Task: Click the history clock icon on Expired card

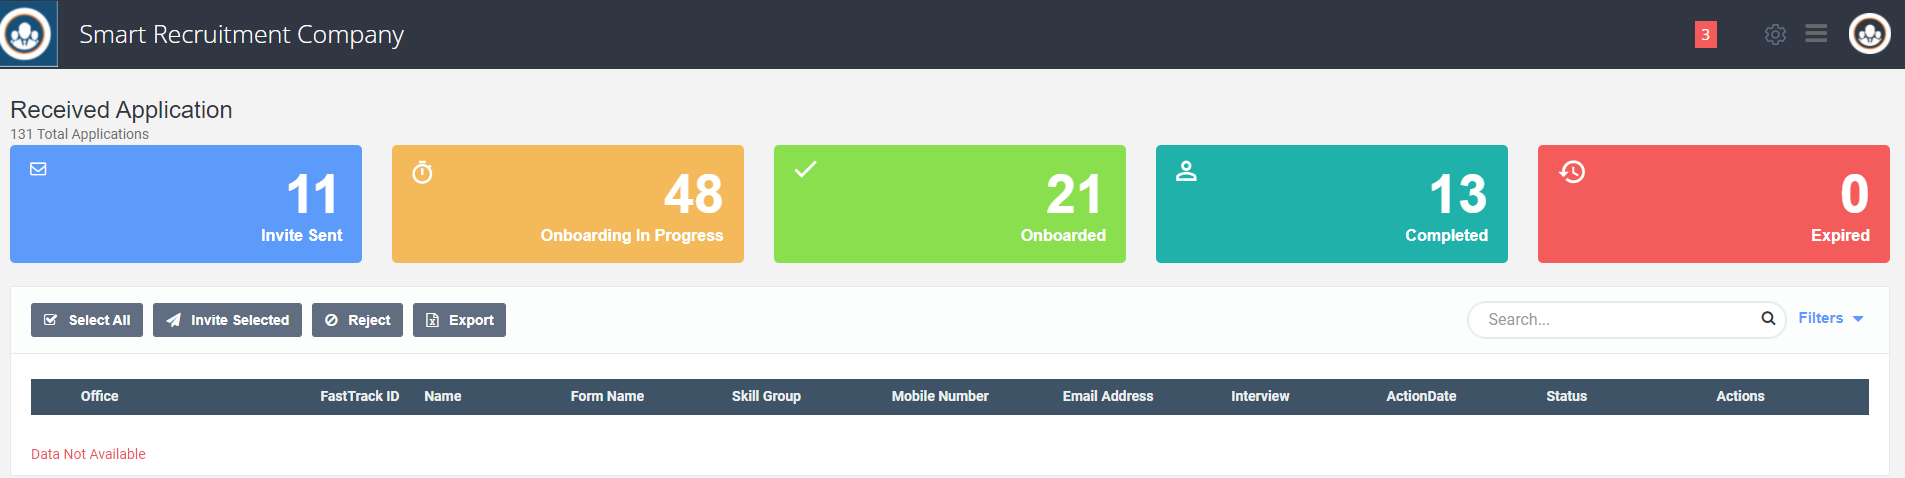Action: click(1572, 172)
